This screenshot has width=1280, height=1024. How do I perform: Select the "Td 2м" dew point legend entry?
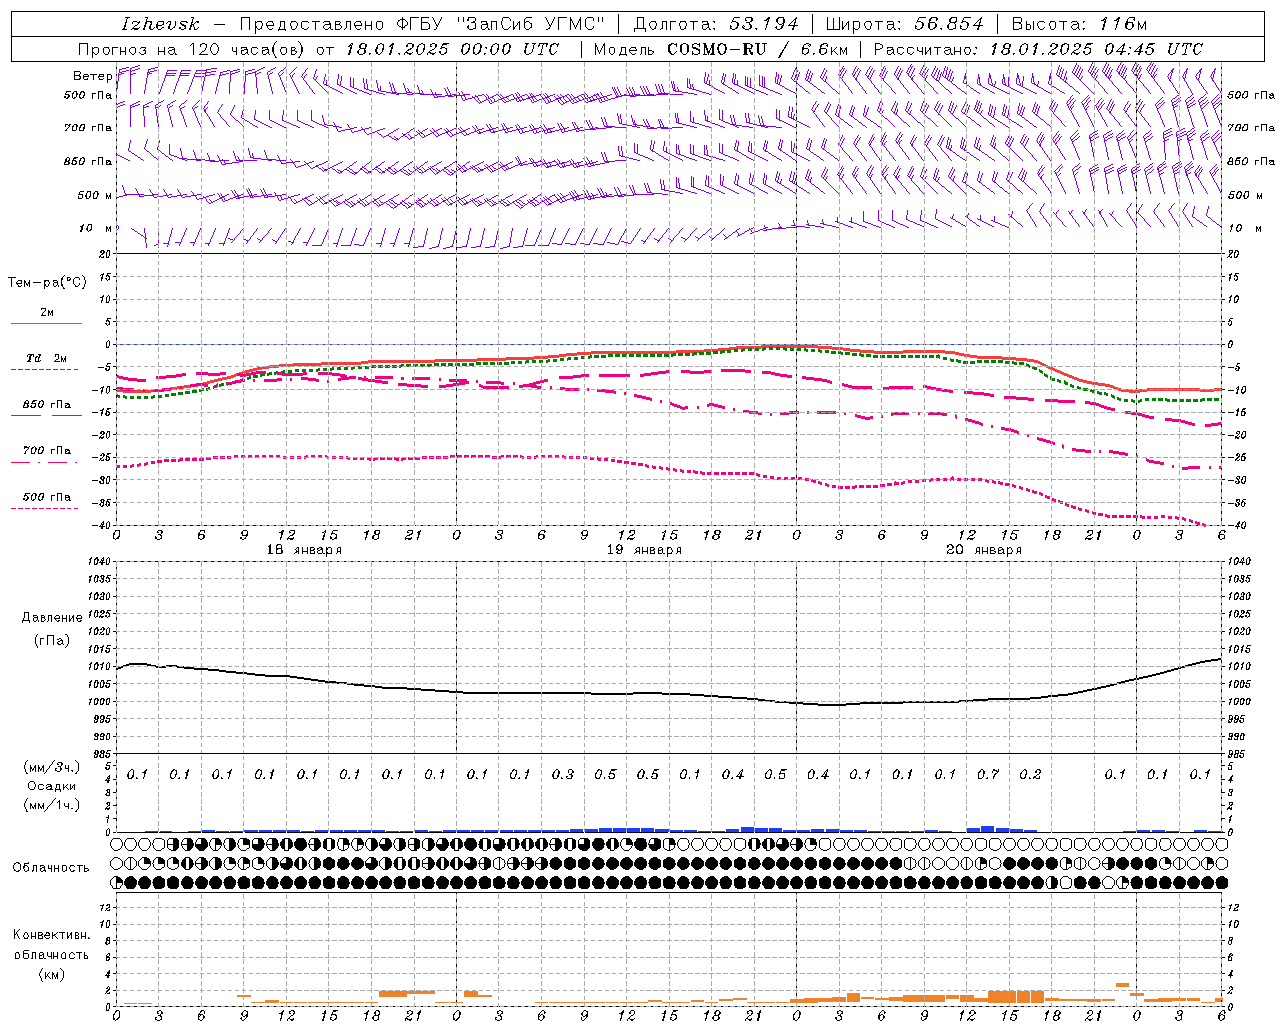point(47,358)
